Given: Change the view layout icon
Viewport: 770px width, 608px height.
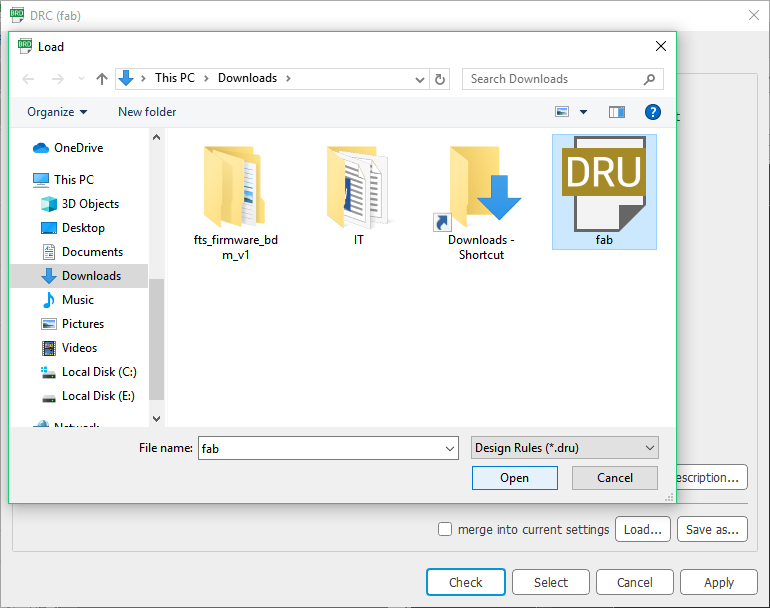Looking at the screenshot, I should (x=562, y=112).
